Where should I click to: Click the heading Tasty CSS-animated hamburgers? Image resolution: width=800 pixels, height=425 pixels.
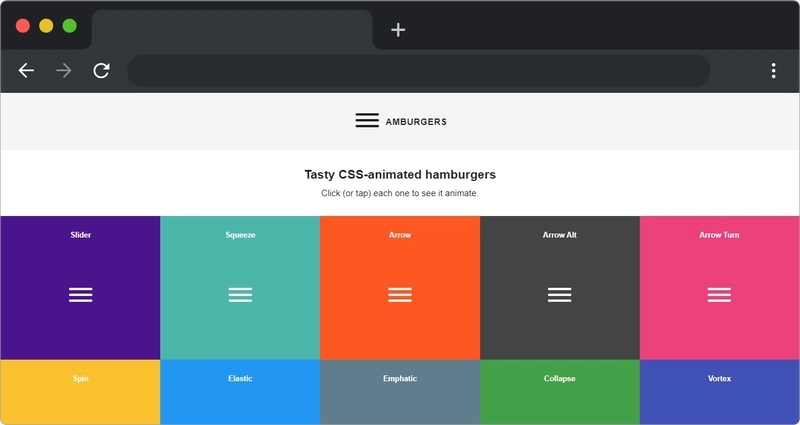tap(400, 174)
